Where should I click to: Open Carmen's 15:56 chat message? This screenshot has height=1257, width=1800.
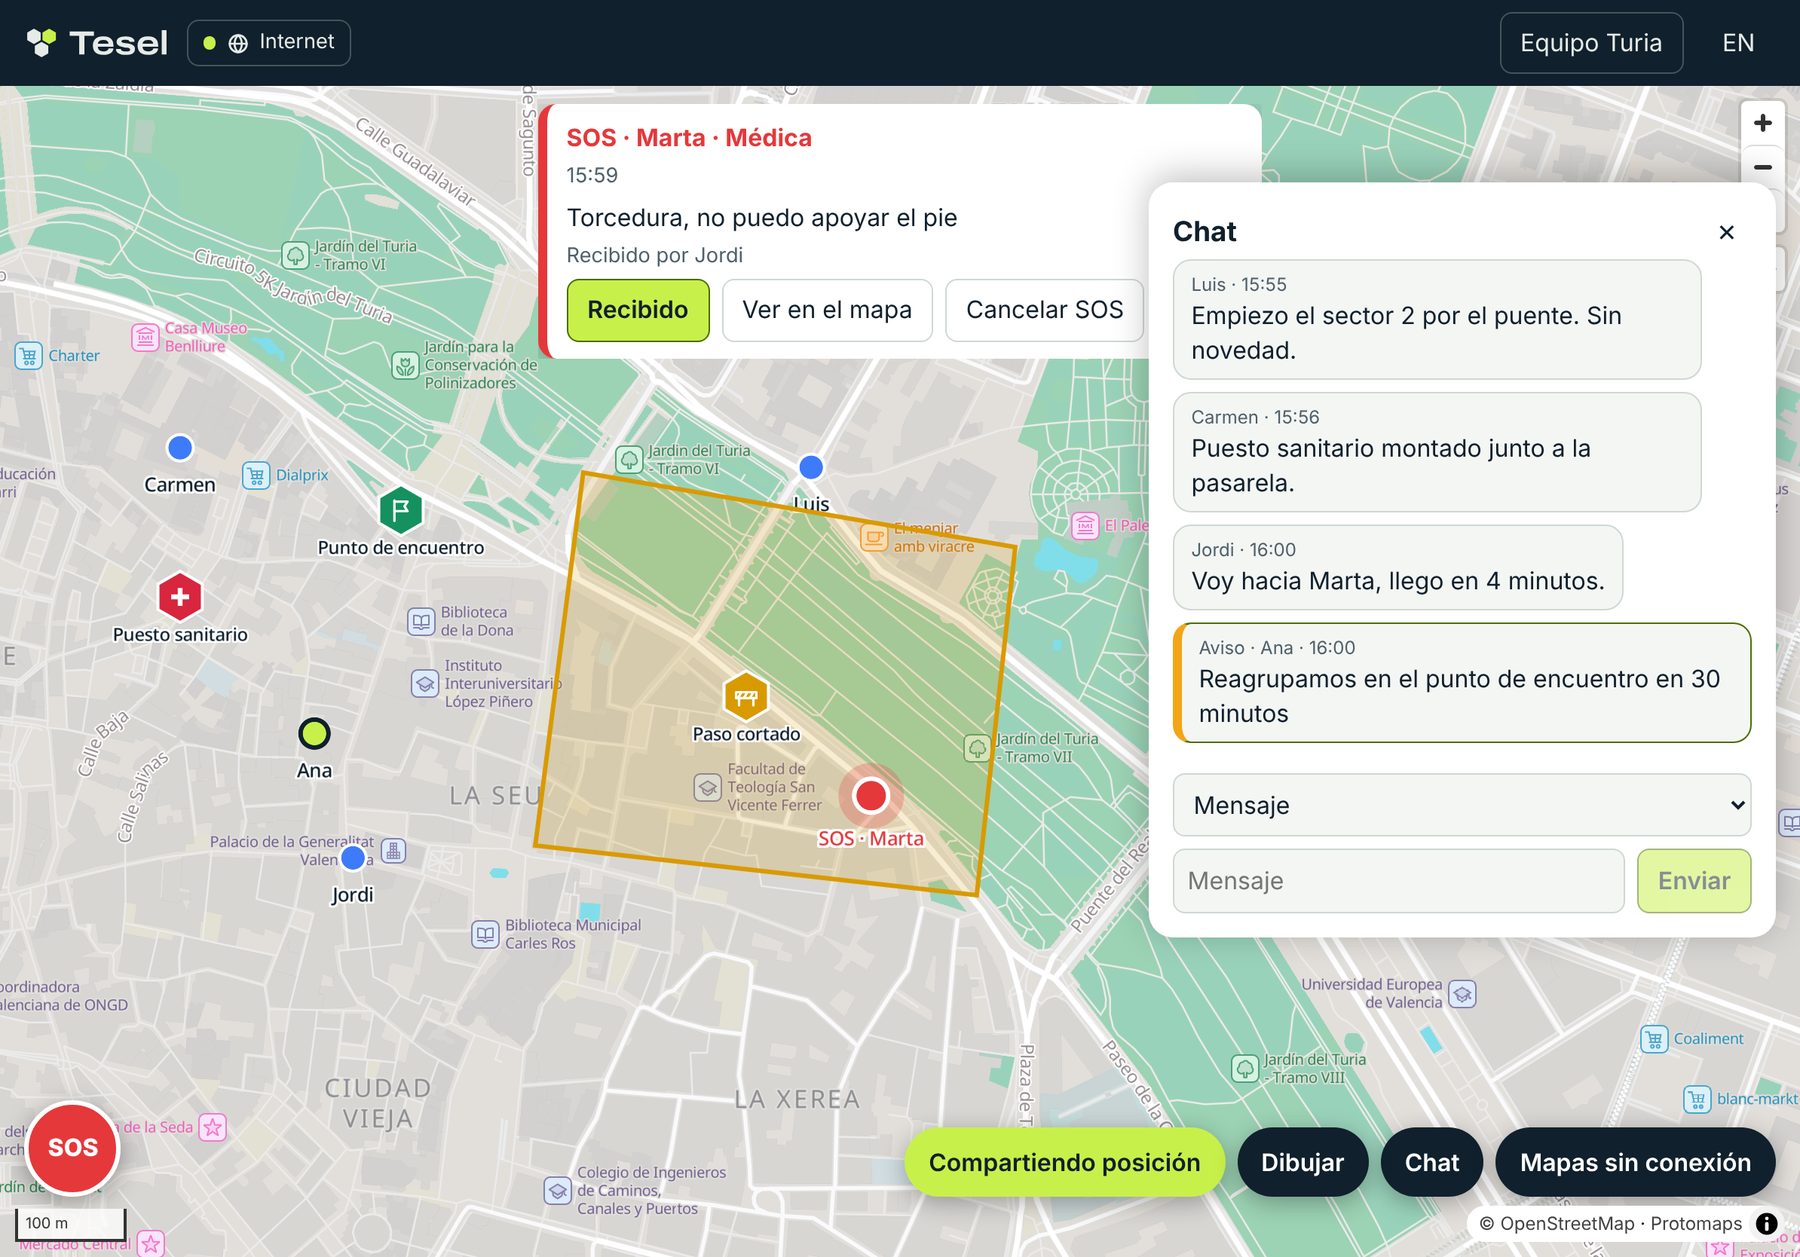point(1437,452)
